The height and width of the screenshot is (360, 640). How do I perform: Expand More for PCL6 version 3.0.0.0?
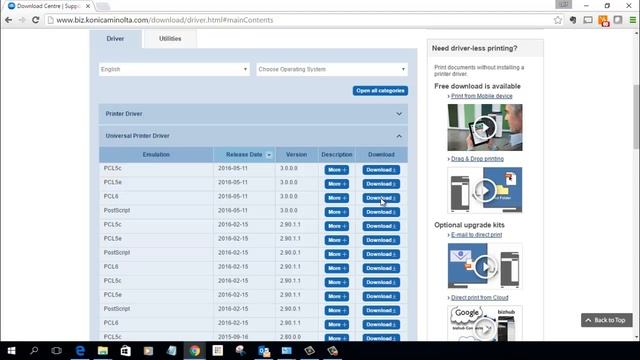point(337,198)
